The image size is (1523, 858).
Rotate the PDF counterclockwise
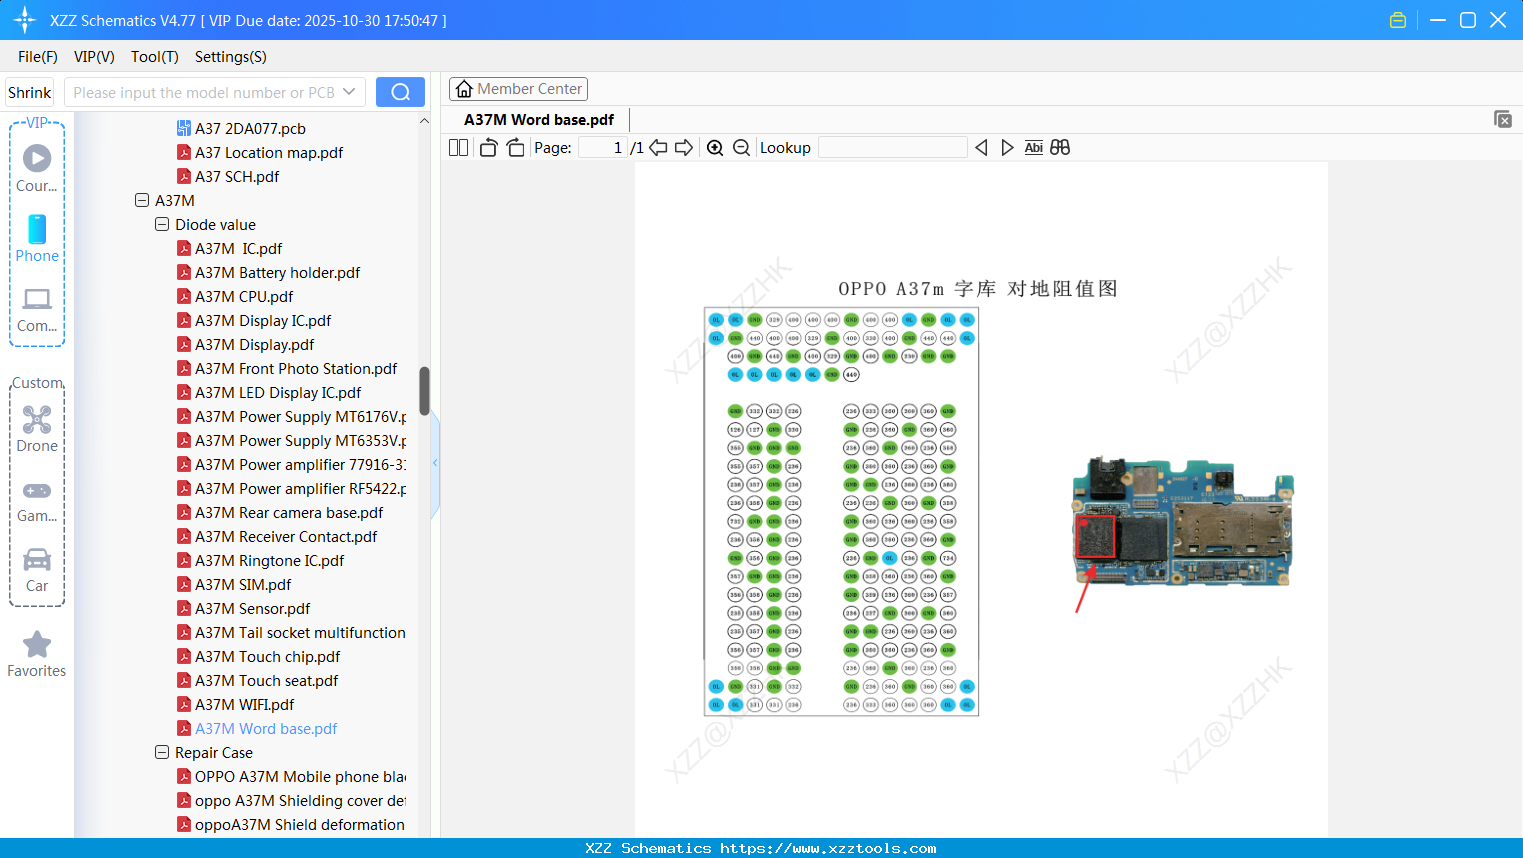coord(487,147)
